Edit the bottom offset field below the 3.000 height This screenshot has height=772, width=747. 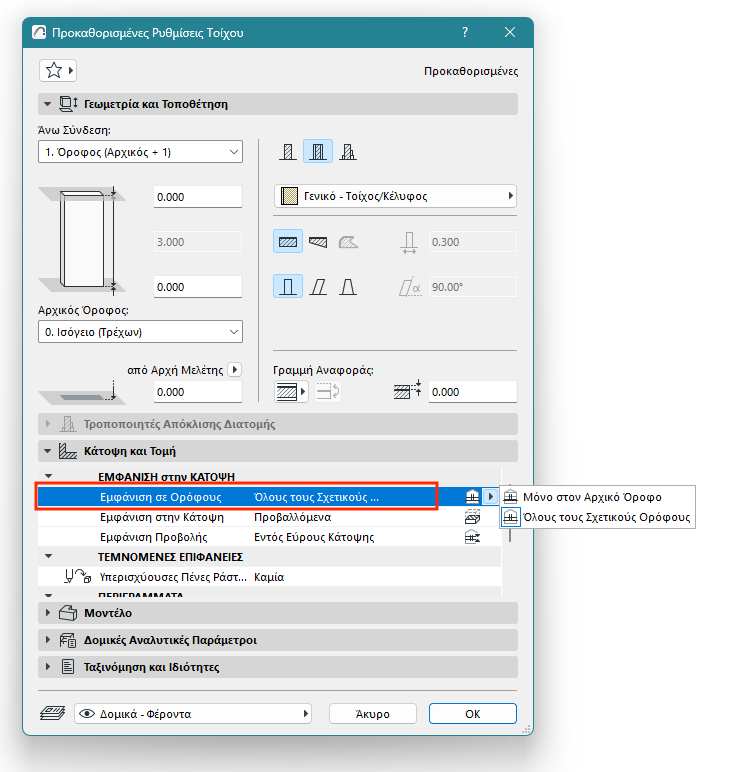coord(198,287)
